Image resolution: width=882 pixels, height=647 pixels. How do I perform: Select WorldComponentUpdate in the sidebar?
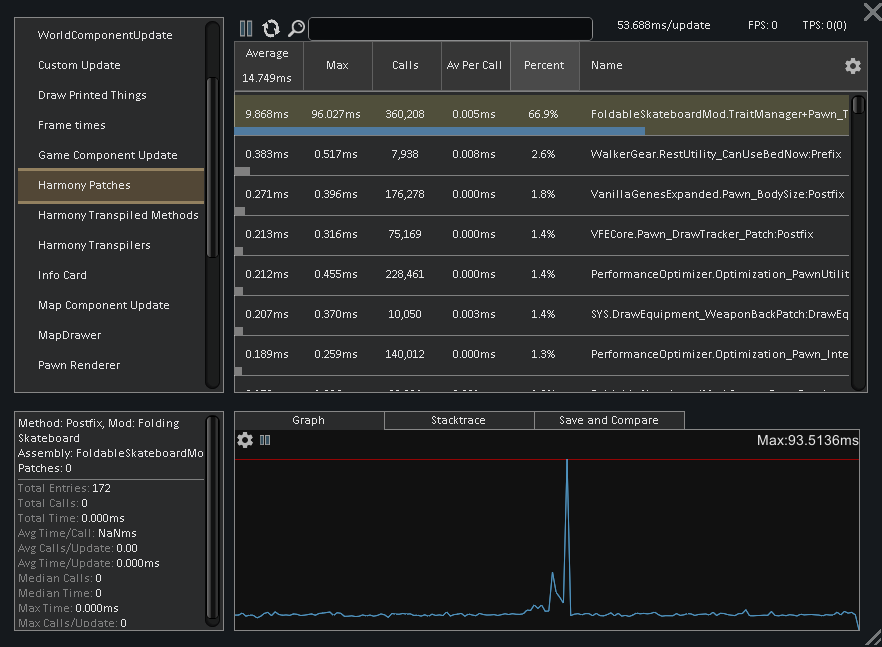[111, 35]
